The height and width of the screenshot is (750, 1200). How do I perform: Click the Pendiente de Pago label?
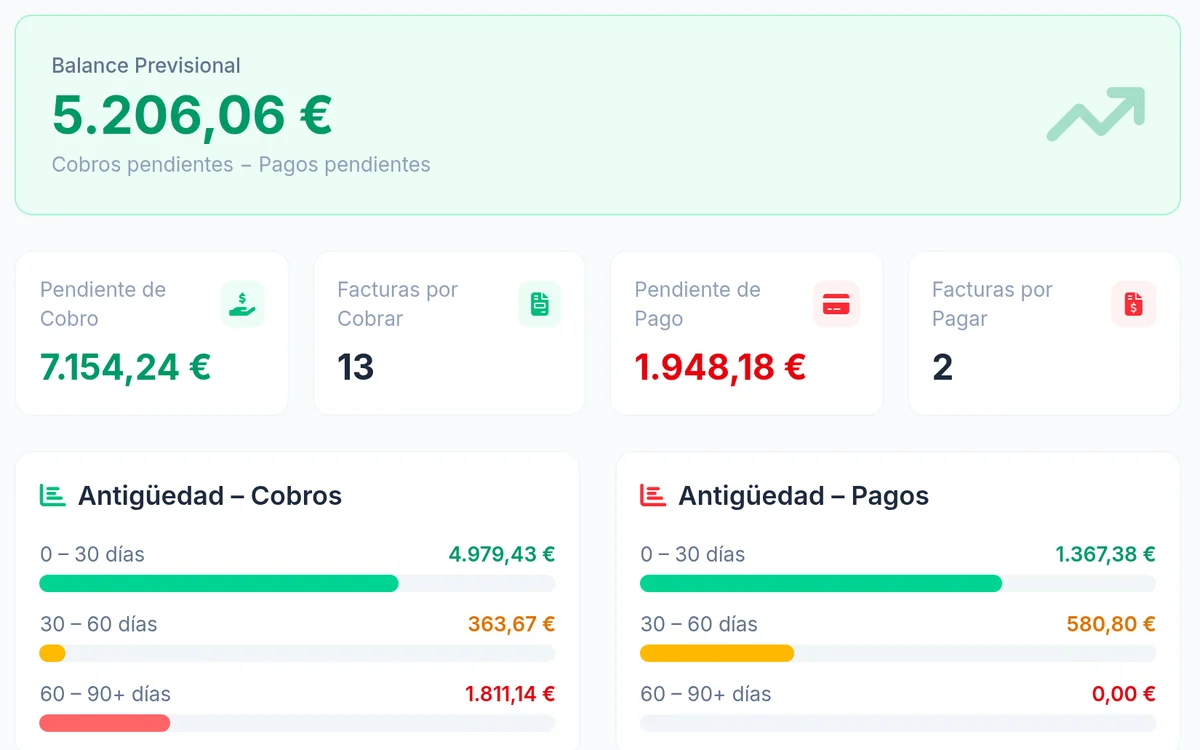[x=698, y=304]
